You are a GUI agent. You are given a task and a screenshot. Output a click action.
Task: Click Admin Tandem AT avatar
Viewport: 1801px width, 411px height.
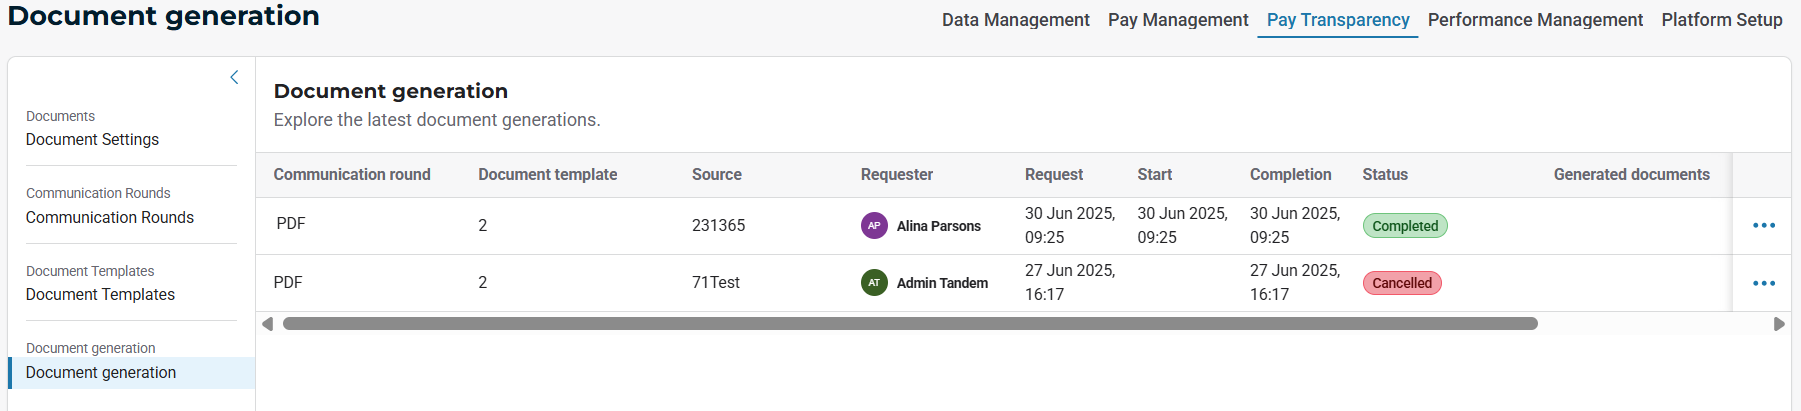[874, 283]
